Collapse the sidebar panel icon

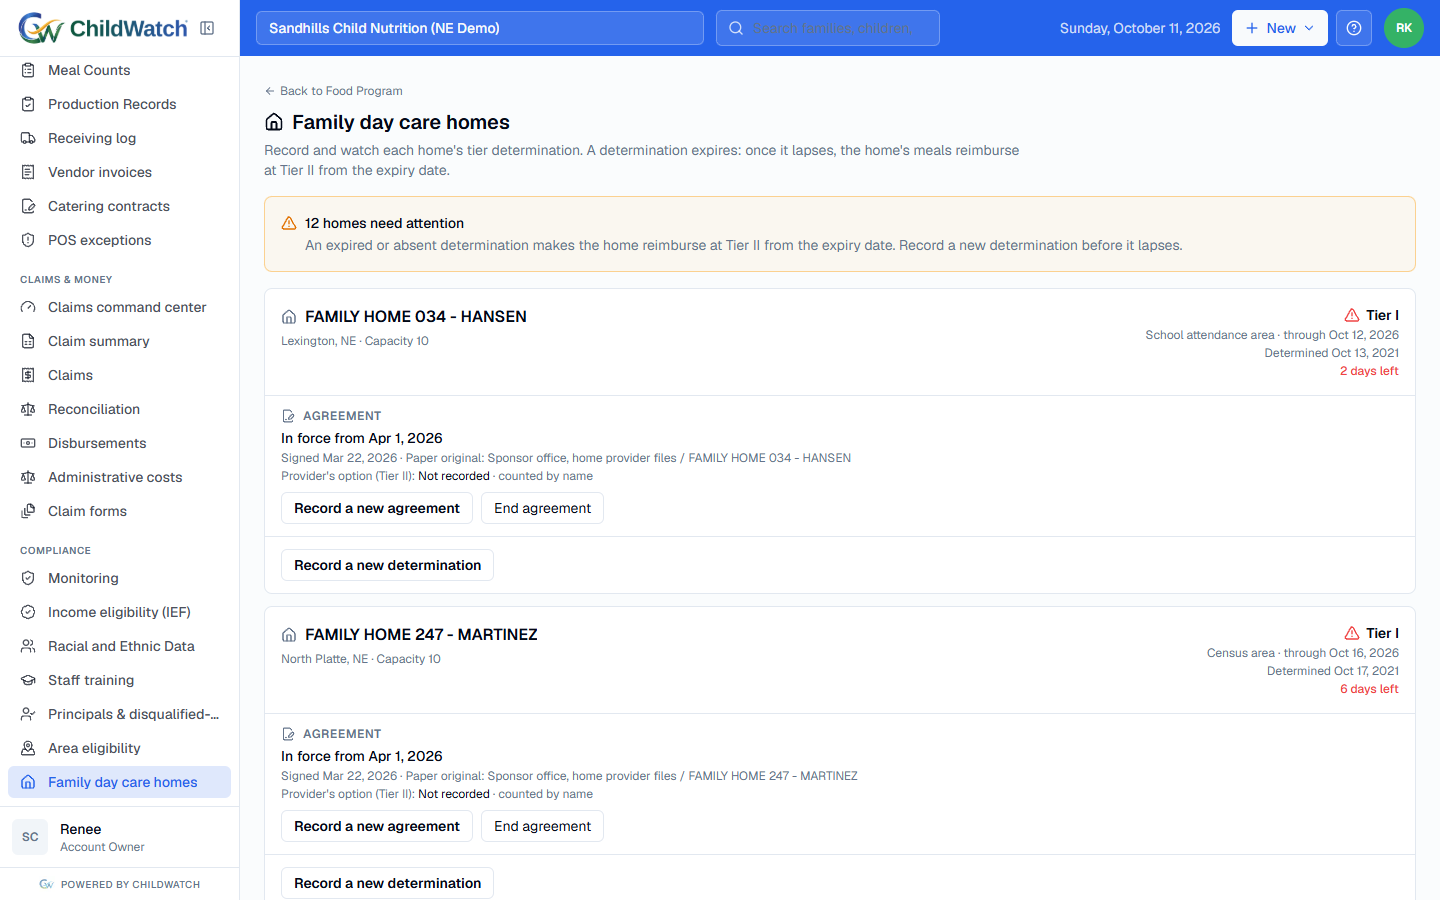(x=207, y=28)
